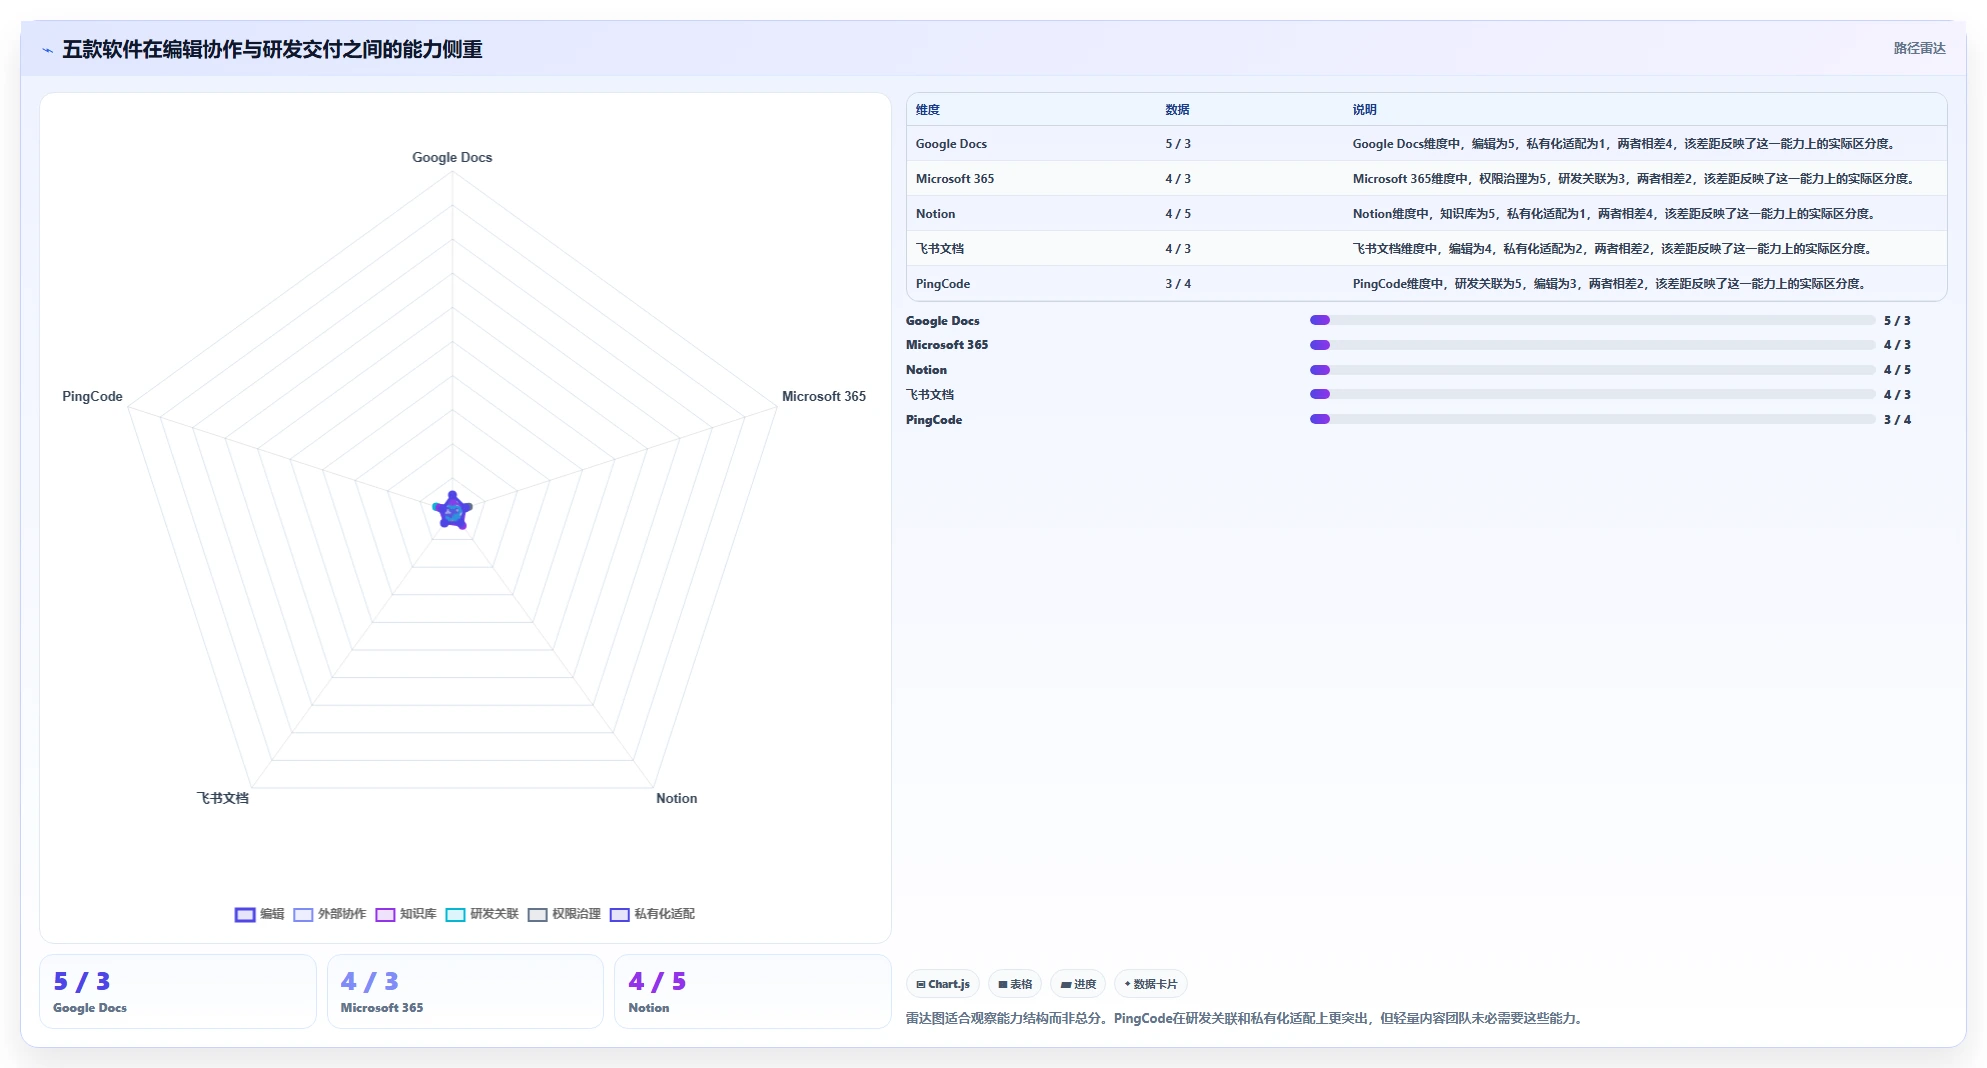Toggle the 私有化适配 legend series
The width and height of the screenshot is (1987, 1068).
point(652,914)
